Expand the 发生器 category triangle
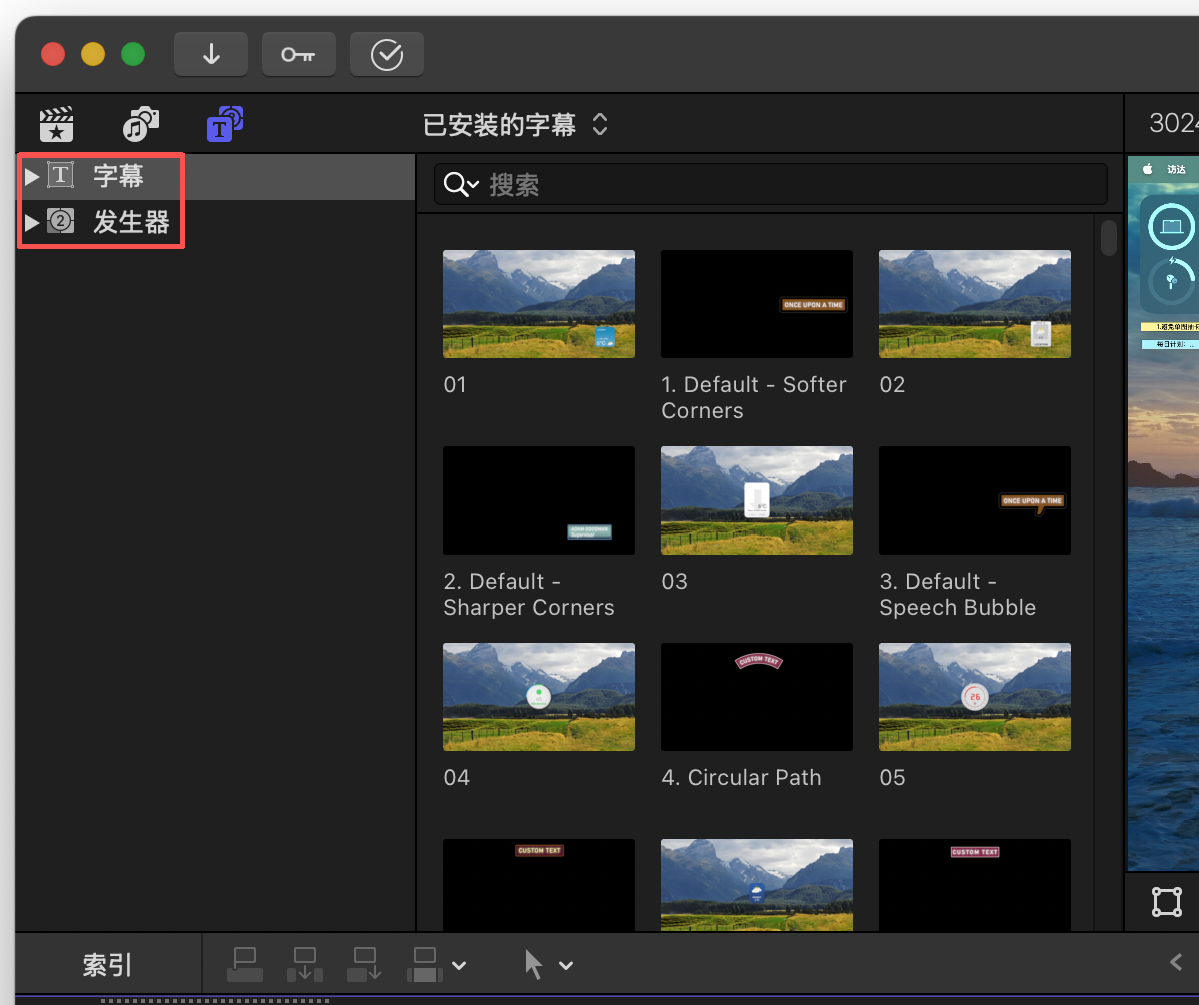Screen dimensions: 1199x1005 click(x=32, y=223)
